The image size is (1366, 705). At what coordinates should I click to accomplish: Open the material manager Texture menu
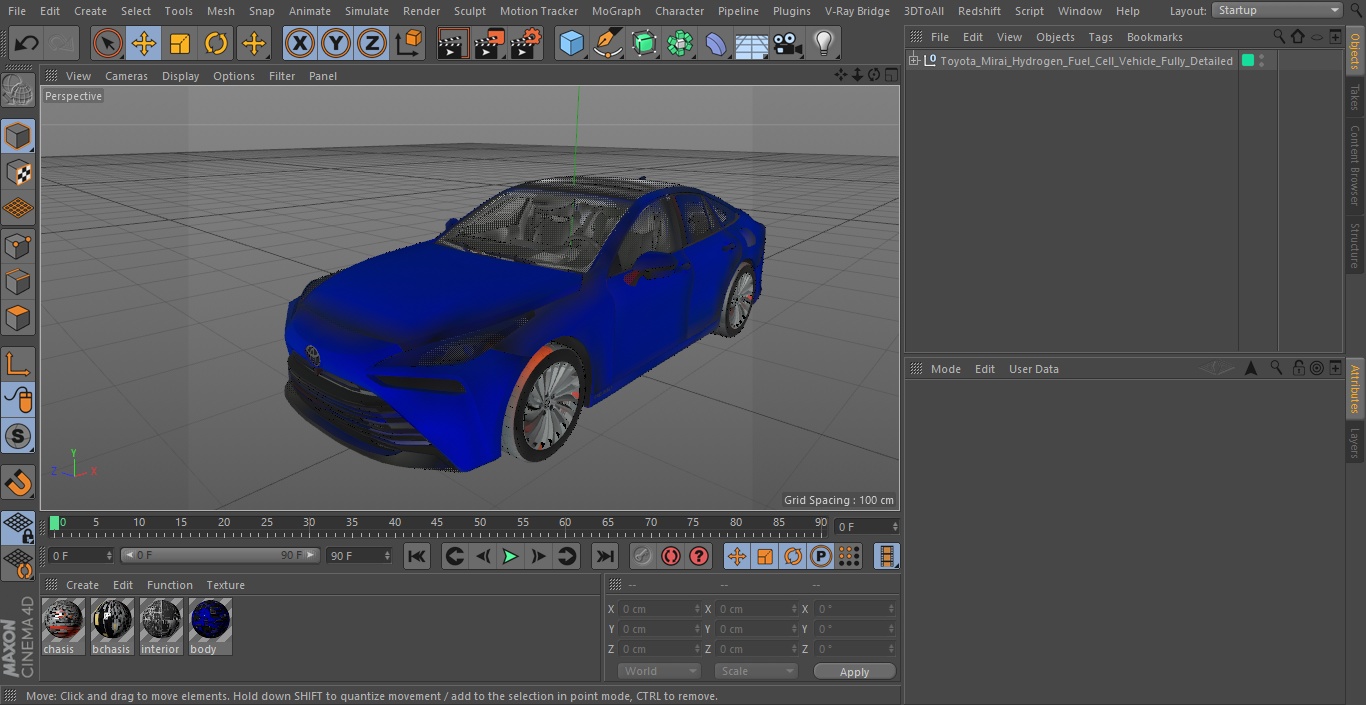coord(225,585)
